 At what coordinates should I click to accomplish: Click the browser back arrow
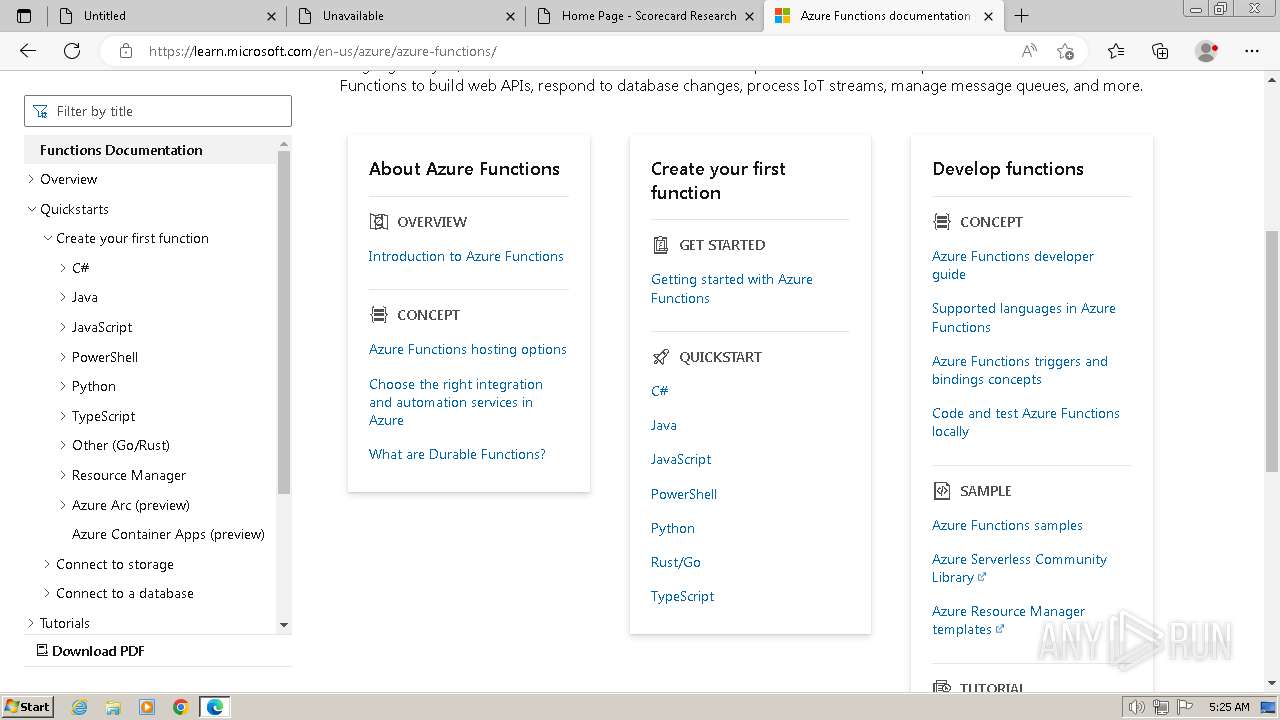tap(28, 51)
